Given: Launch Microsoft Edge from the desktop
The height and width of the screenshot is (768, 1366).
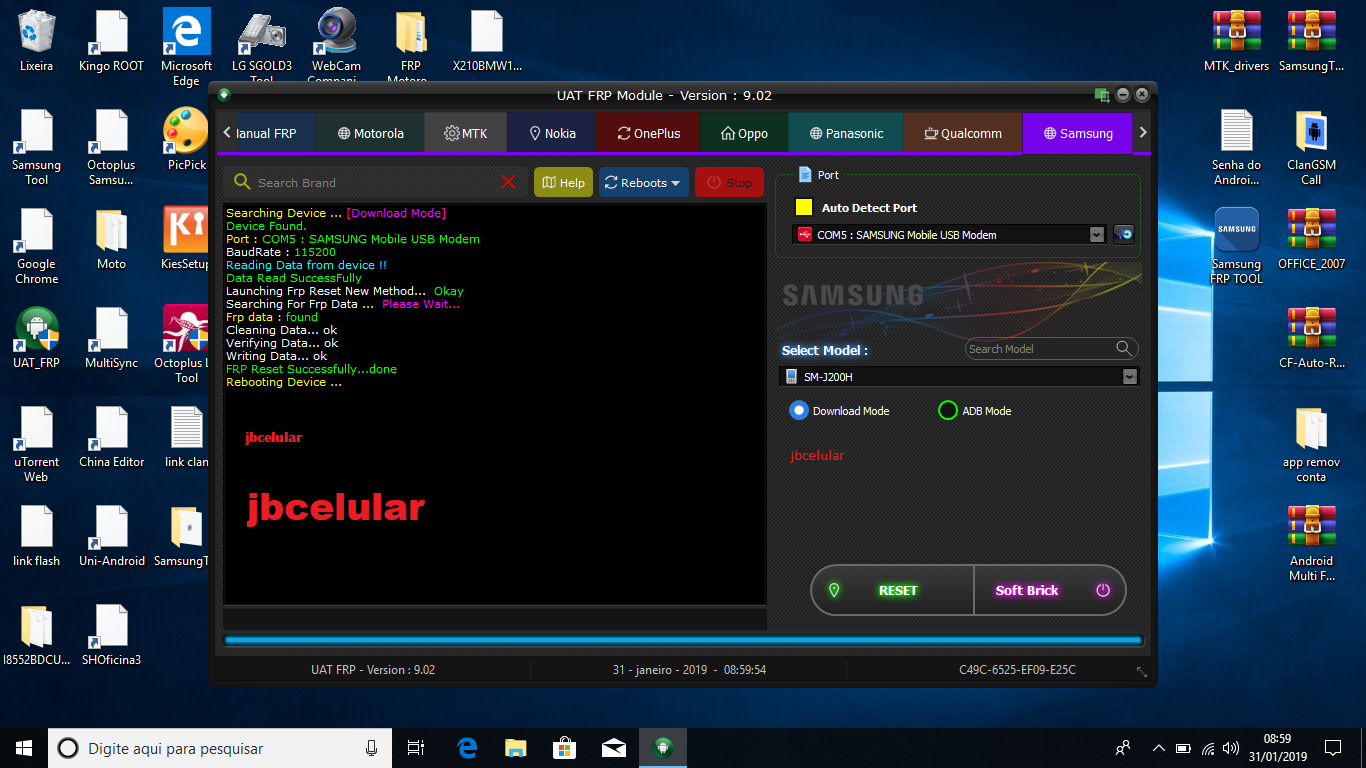Looking at the screenshot, I should (186, 48).
